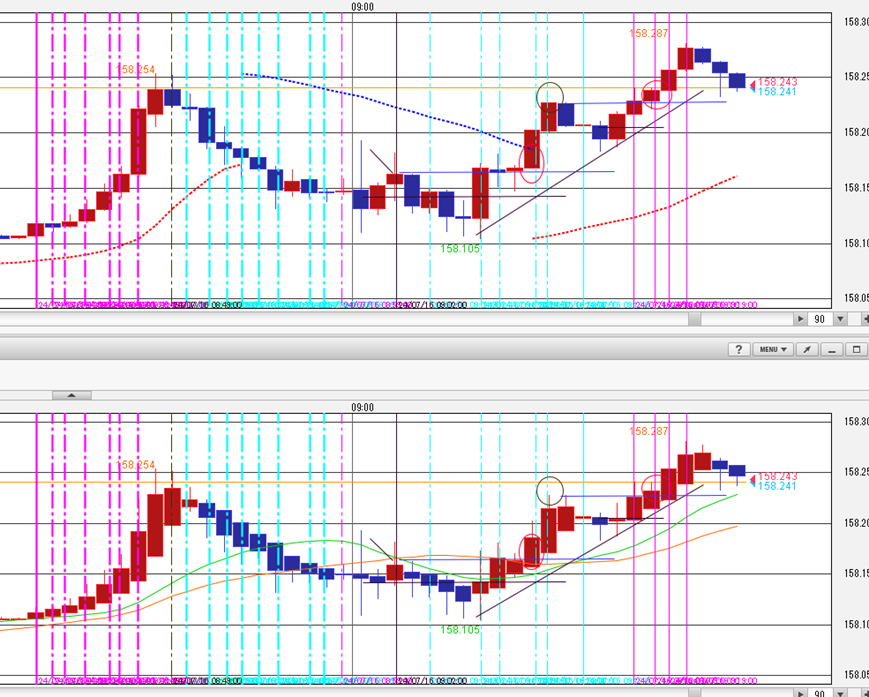Click the 09:00 time label above lower chart
This screenshot has width=869, height=697.
[x=362, y=407]
